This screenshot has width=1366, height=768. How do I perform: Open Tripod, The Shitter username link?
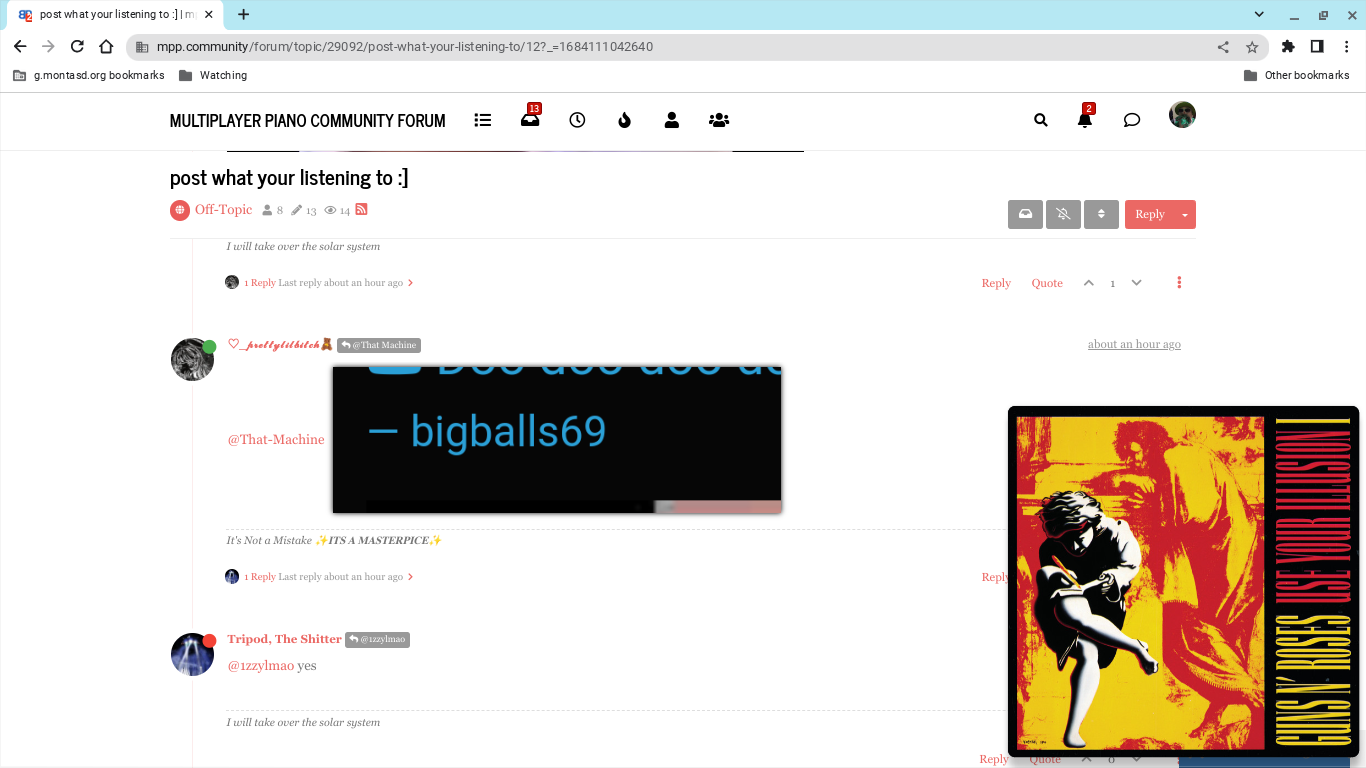(x=284, y=639)
